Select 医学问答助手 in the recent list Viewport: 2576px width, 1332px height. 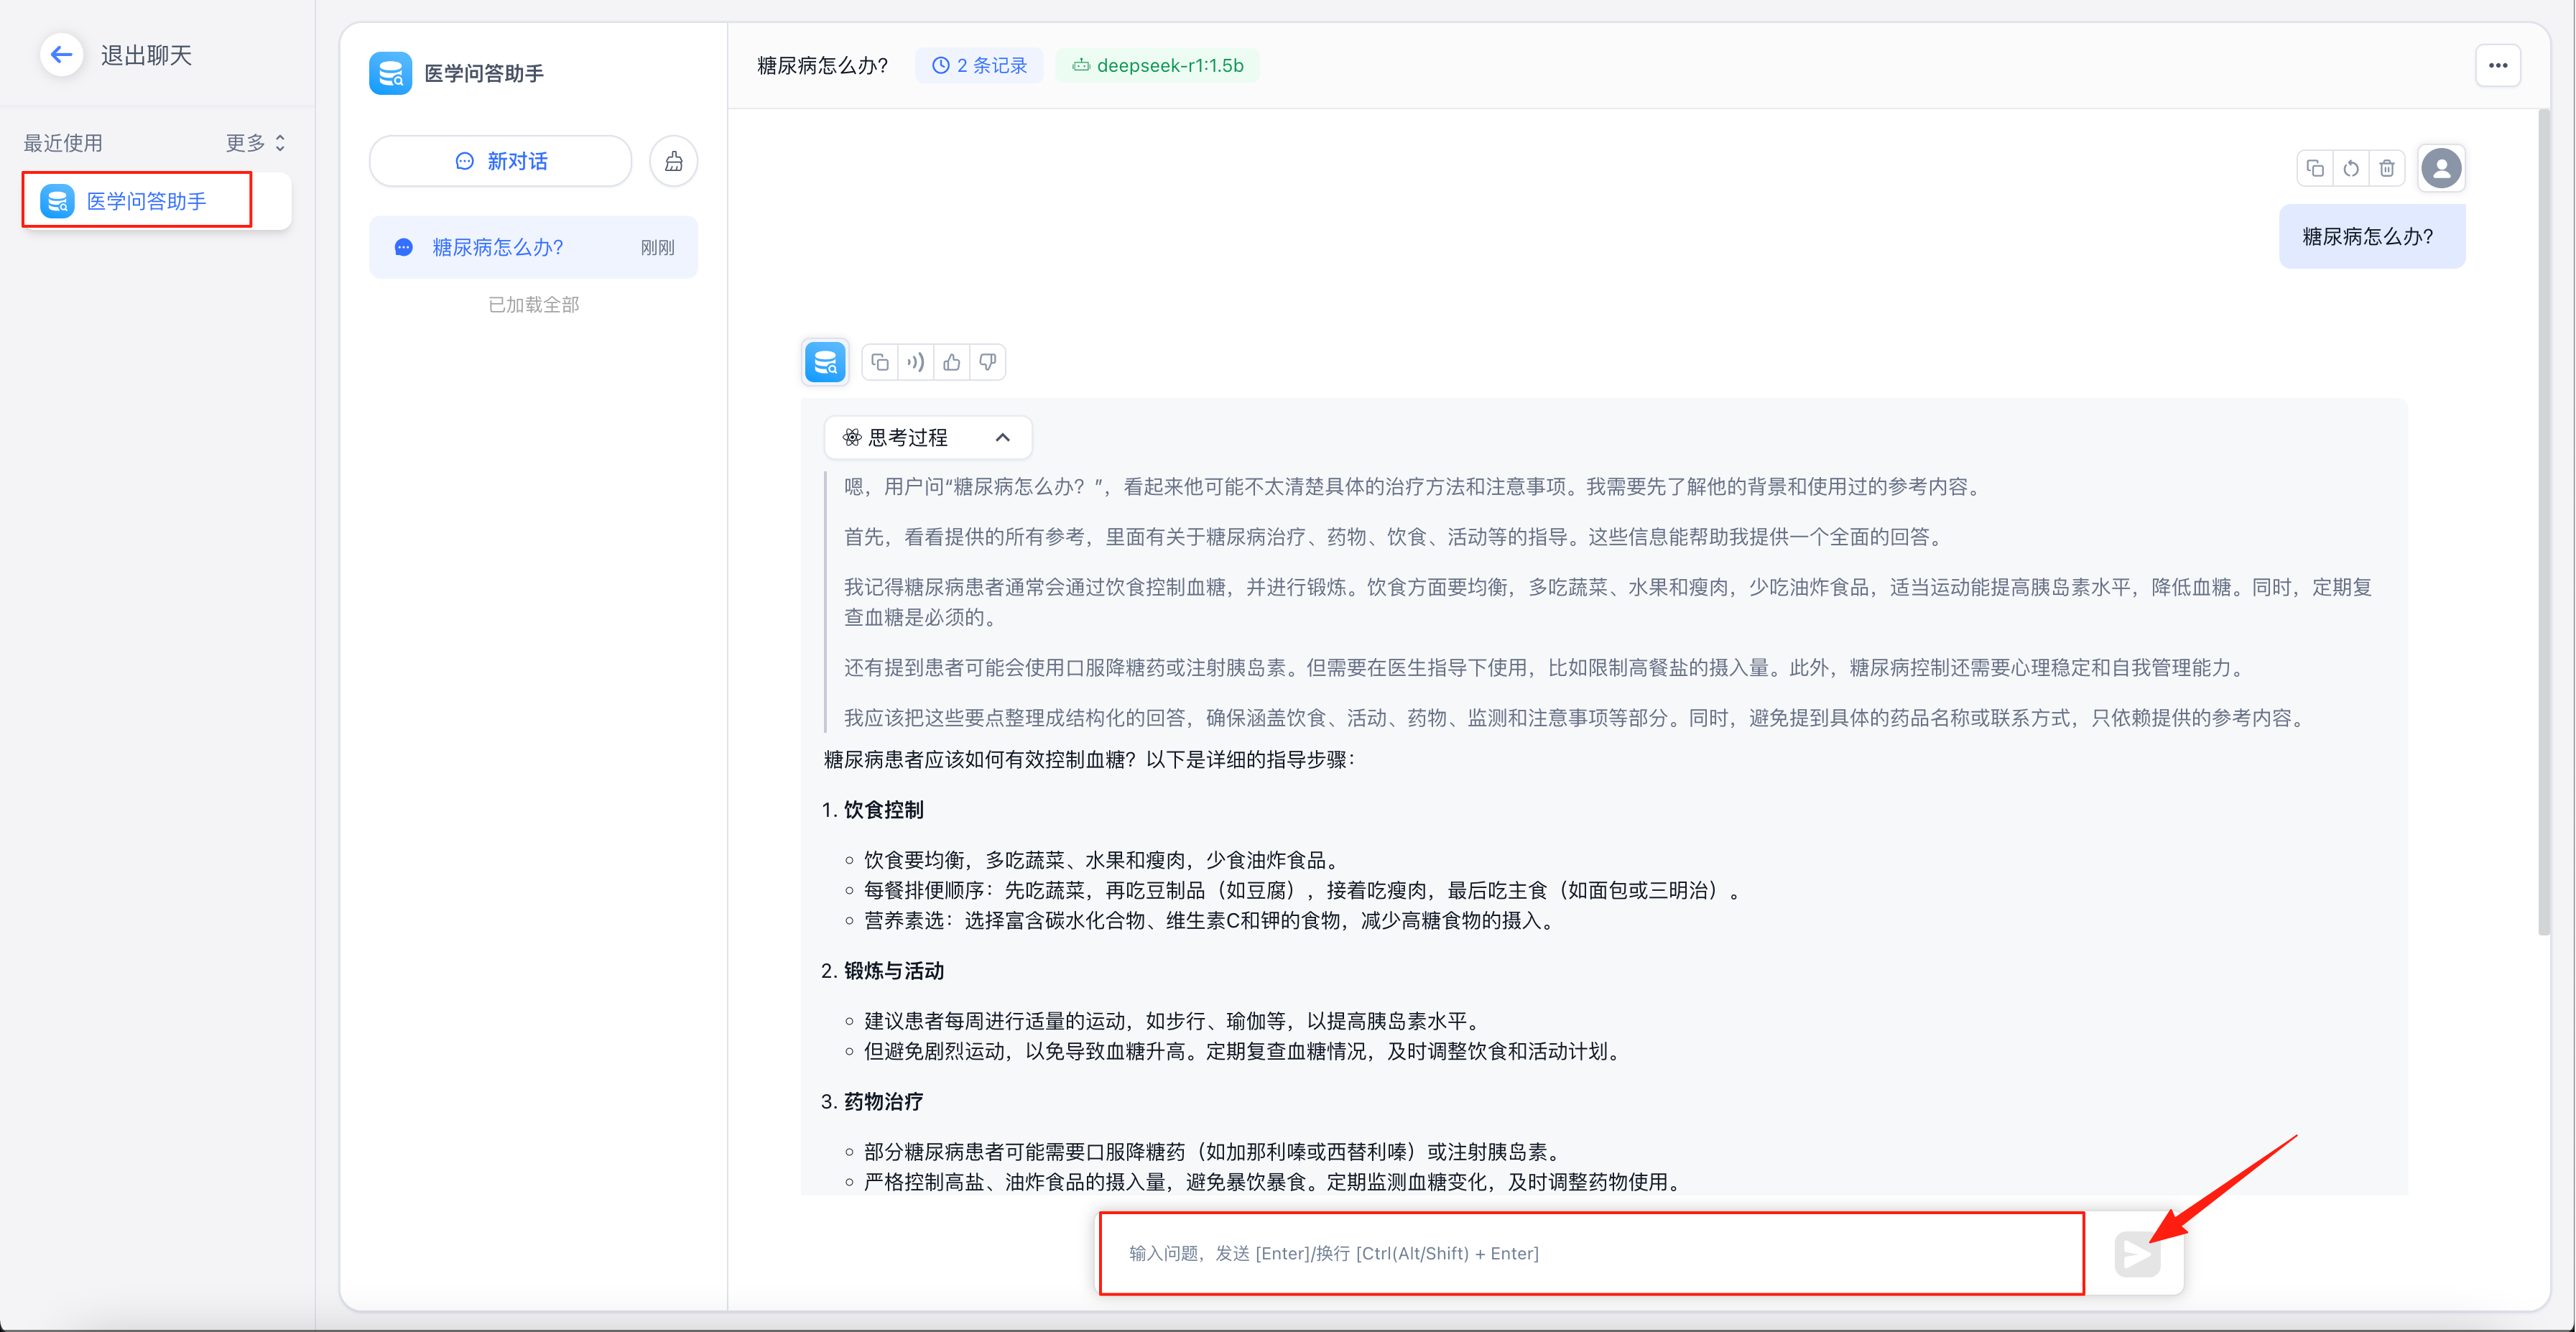(146, 201)
